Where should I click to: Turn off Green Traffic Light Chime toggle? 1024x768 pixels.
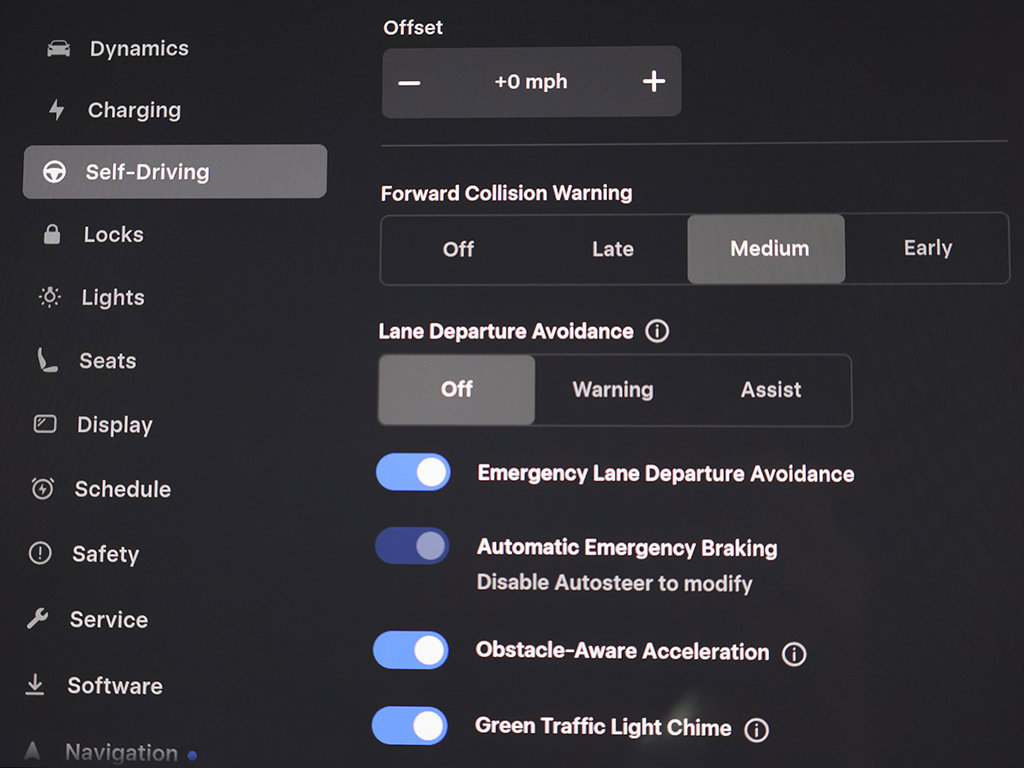[409, 725]
